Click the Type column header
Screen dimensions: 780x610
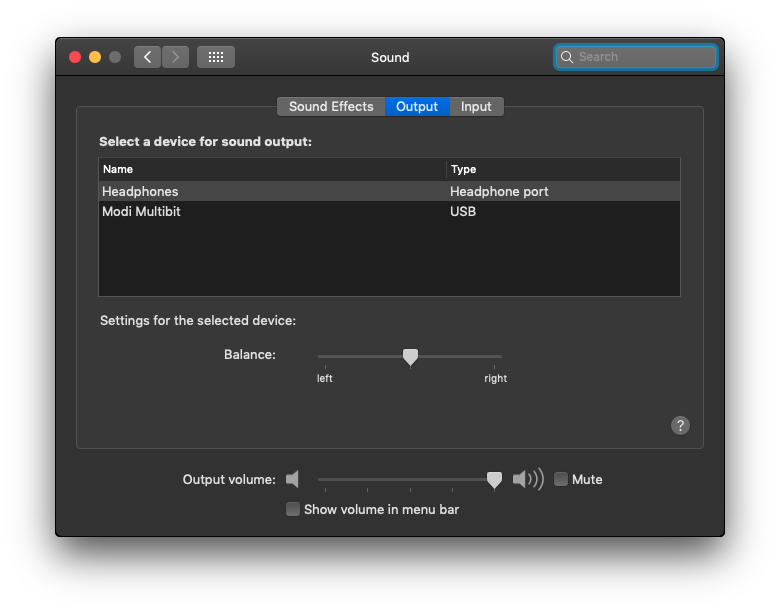tap(564, 169)
